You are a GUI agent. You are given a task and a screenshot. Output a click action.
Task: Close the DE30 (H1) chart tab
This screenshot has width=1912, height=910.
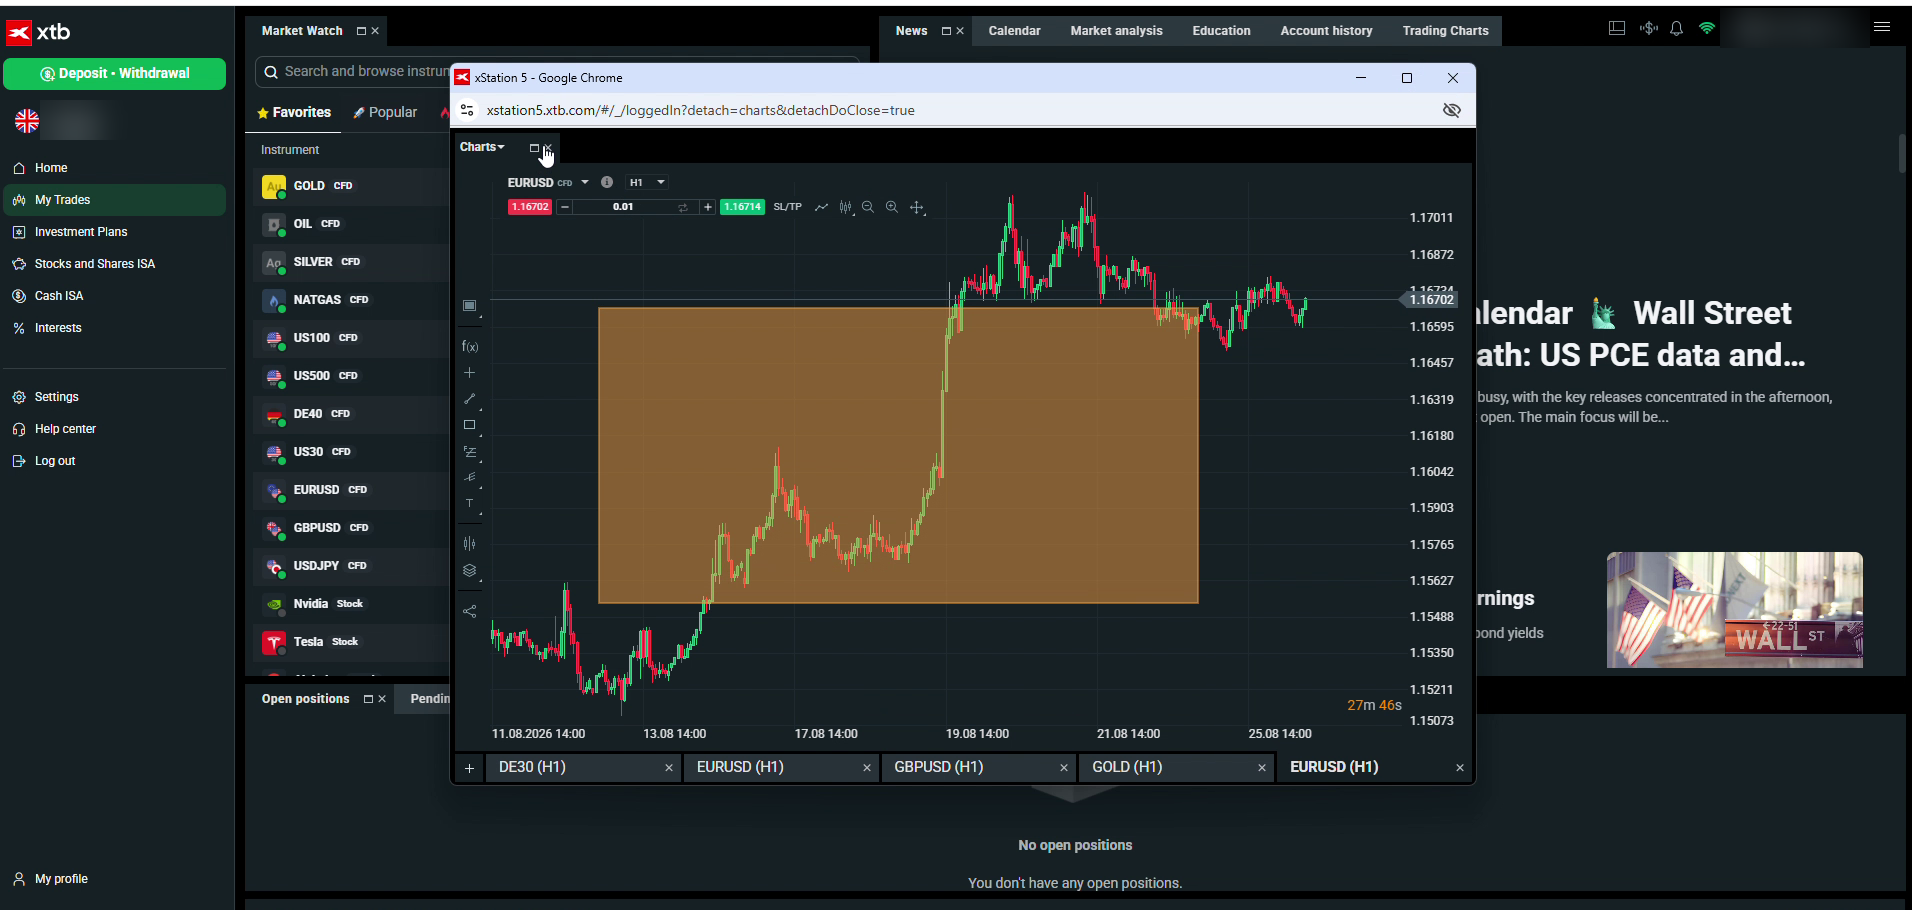click(669, 768)
